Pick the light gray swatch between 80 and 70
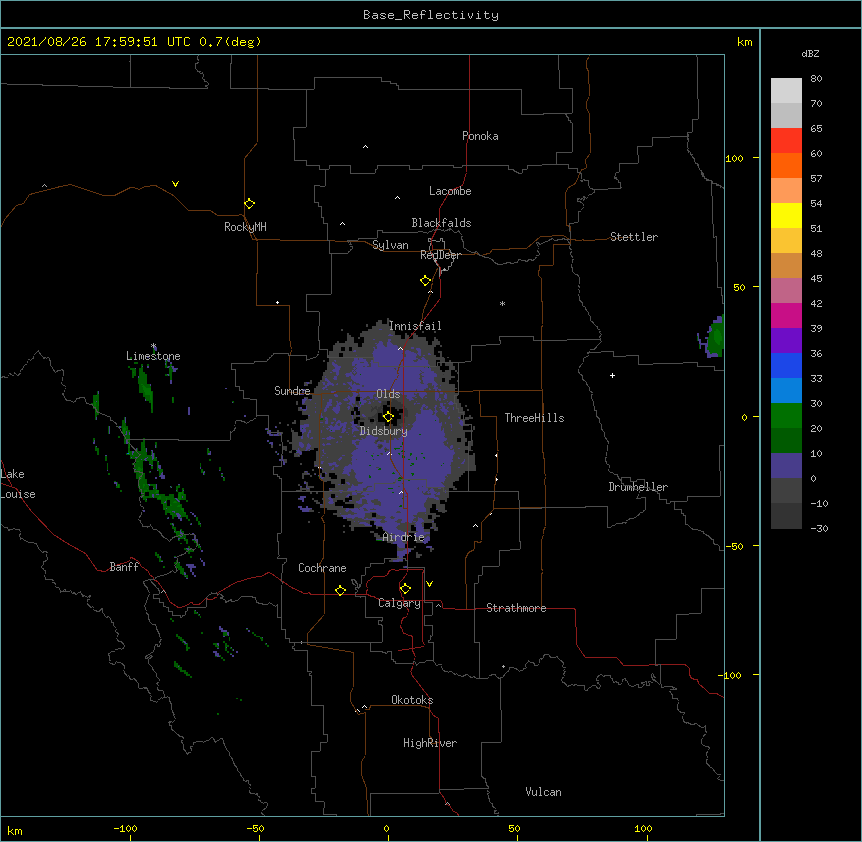This screenshot has width=862, height=842. (x=786, y=91)
